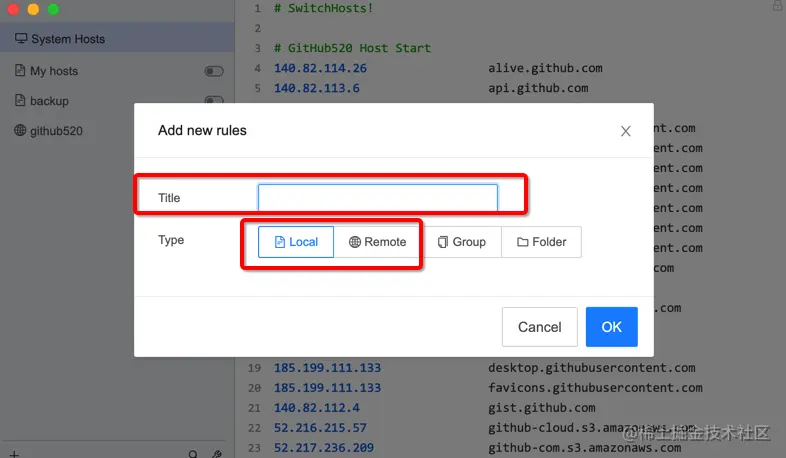The image size is (786, 458).
Task: Click line number 1 in gutter
Action: point(257,8)
